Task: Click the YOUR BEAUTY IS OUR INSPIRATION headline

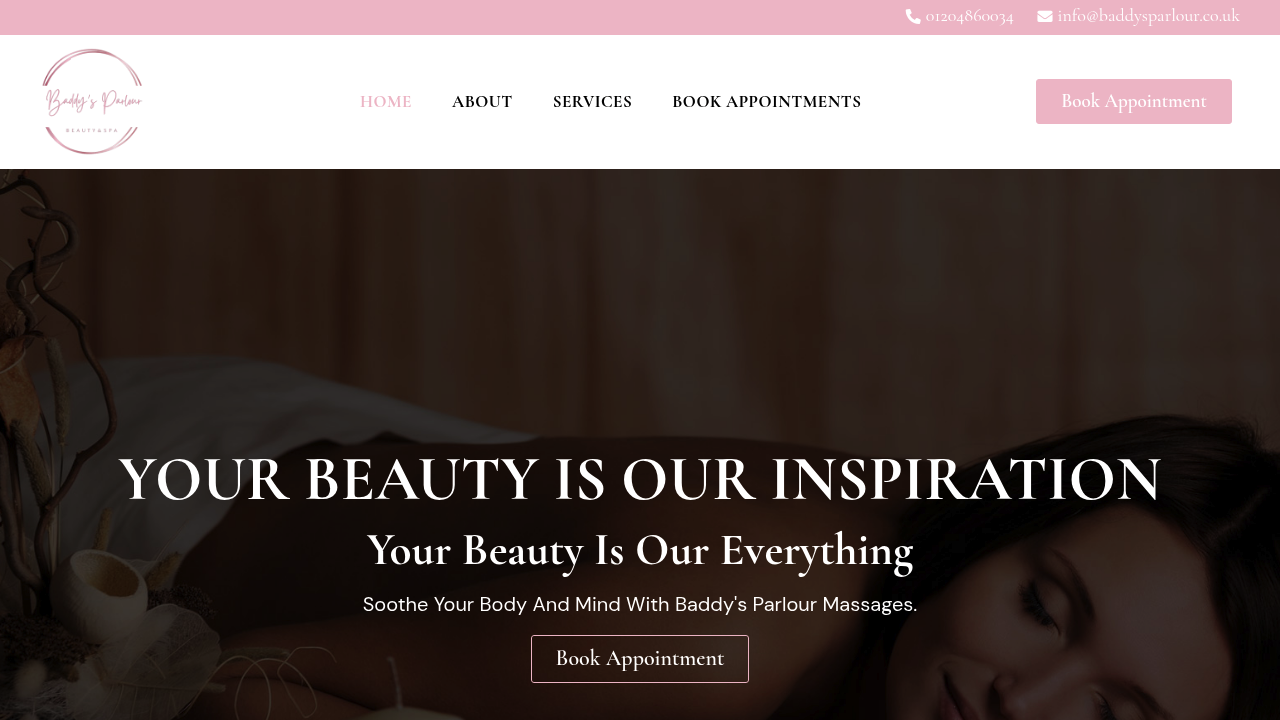Action: pyautogui.click(x=640, y=479)
